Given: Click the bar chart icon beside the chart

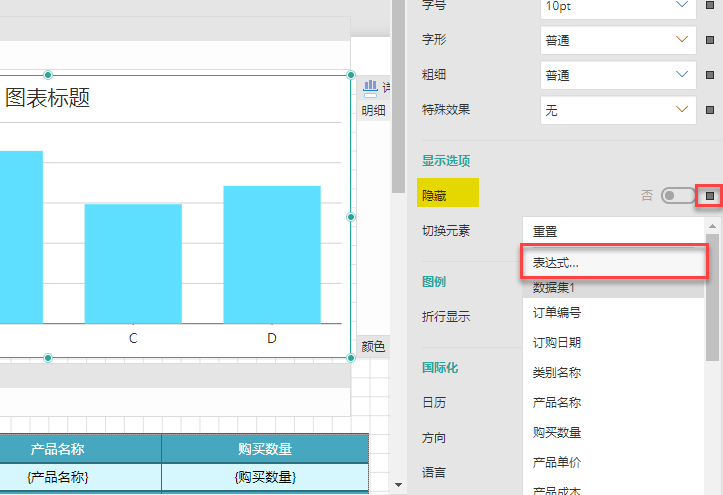Looking at the screenshot, I should coord(368,88).
